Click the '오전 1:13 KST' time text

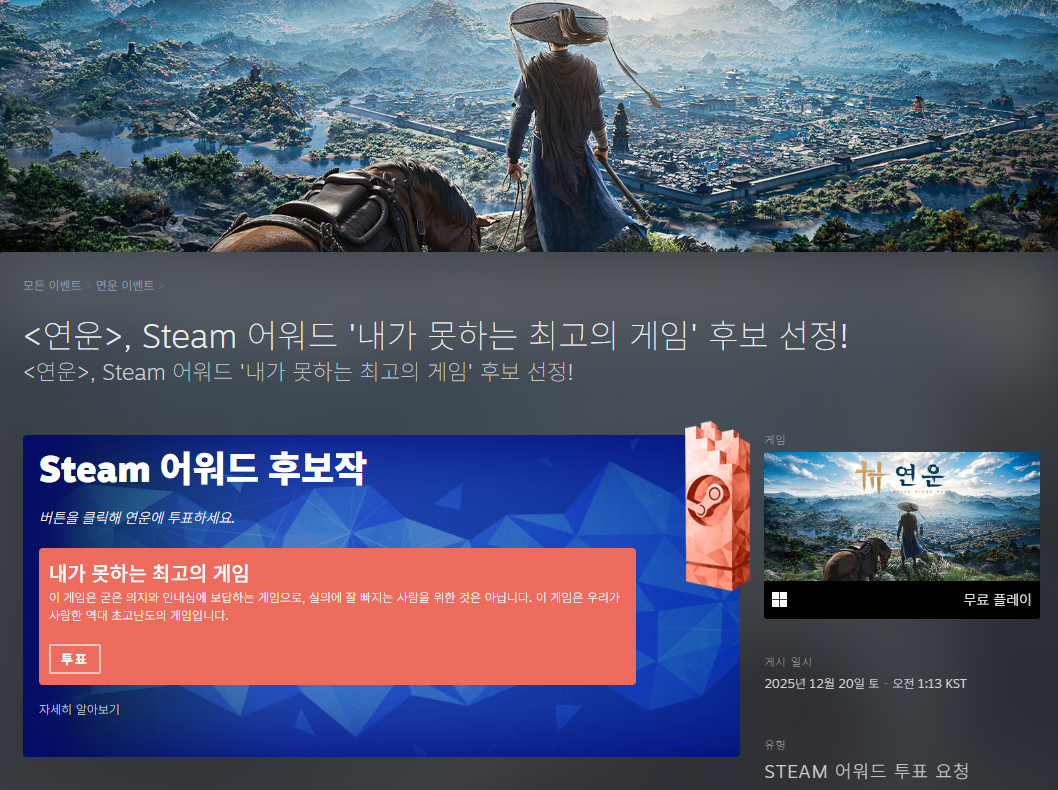(x=929, y=683)
